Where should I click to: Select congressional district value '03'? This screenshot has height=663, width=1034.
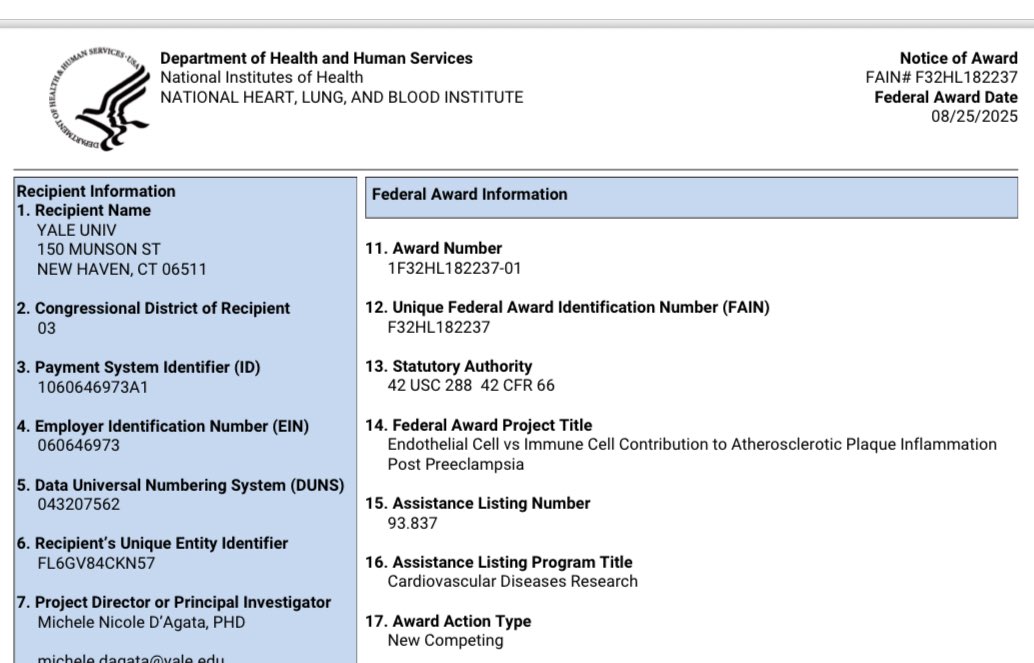tap(47, 328)
